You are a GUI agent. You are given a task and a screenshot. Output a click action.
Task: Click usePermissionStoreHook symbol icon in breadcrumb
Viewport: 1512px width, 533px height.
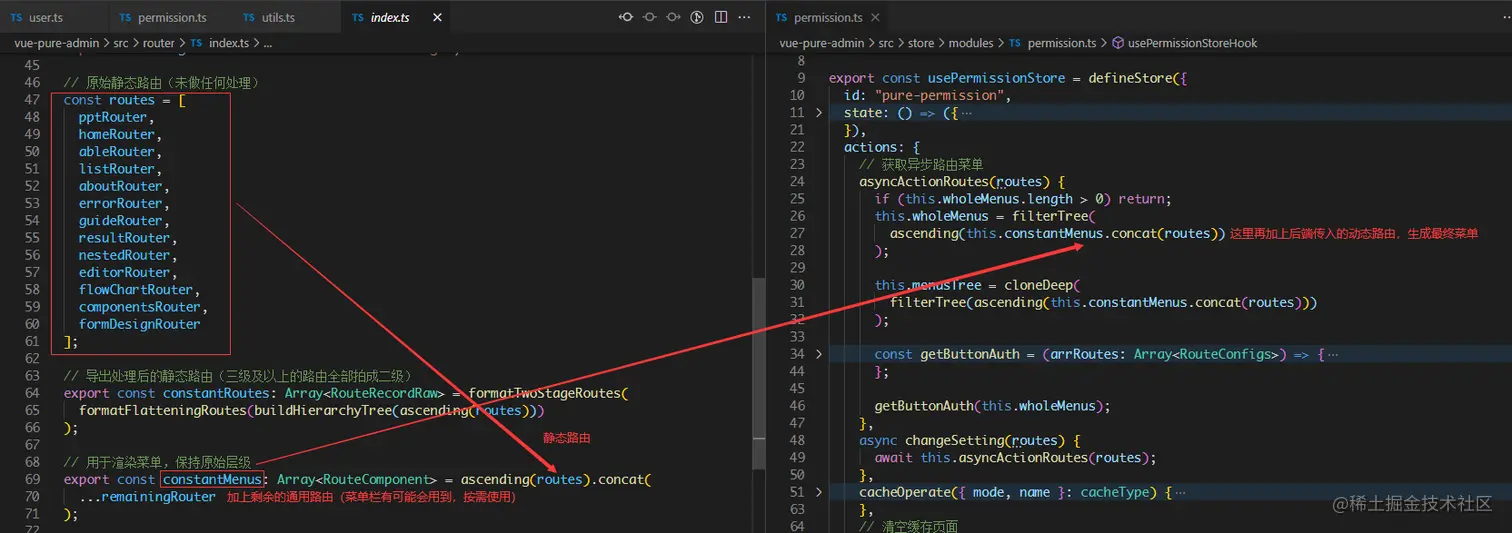(1118, 43)
